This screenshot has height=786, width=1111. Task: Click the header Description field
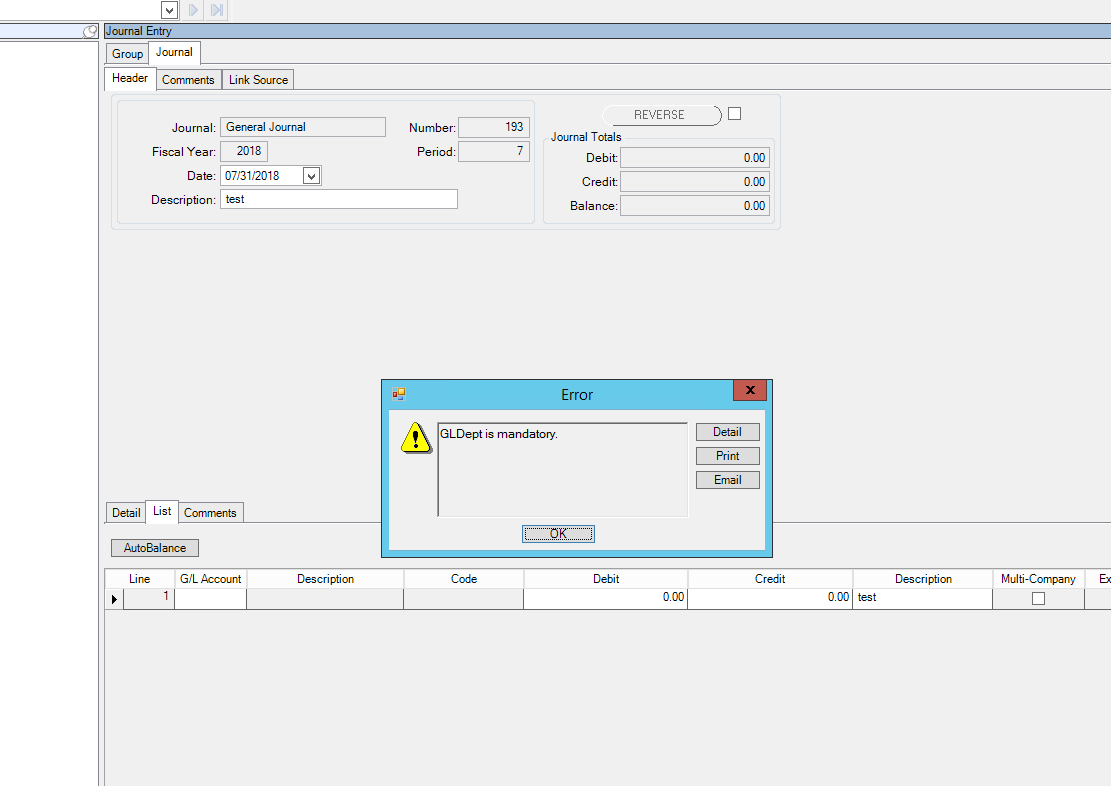tap(339, 199)
